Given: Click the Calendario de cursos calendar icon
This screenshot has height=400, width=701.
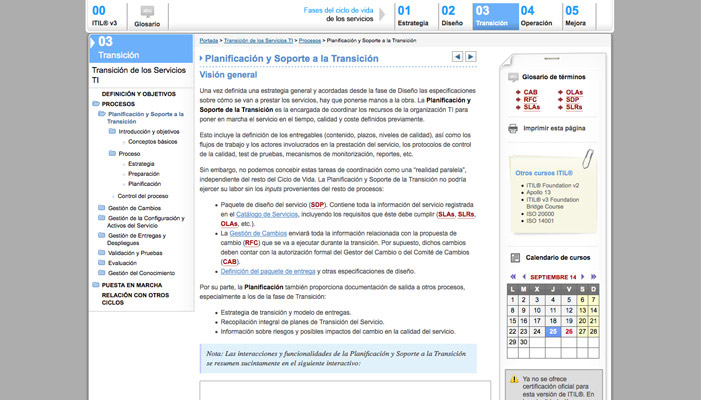Looking at the screenshot, I should tap(515, 258).
